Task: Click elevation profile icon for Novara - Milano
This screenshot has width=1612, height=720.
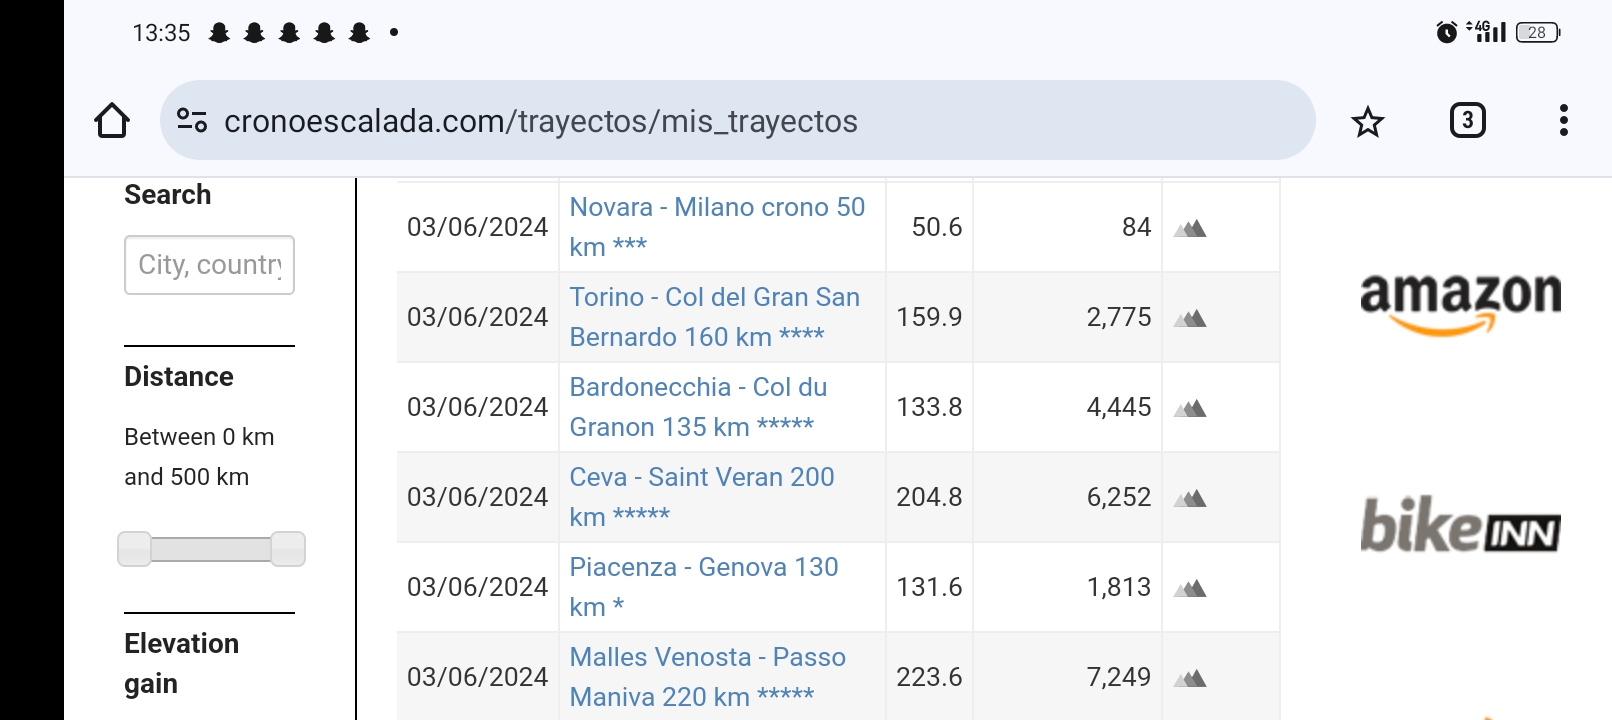Action: (x=1190, y=229)
